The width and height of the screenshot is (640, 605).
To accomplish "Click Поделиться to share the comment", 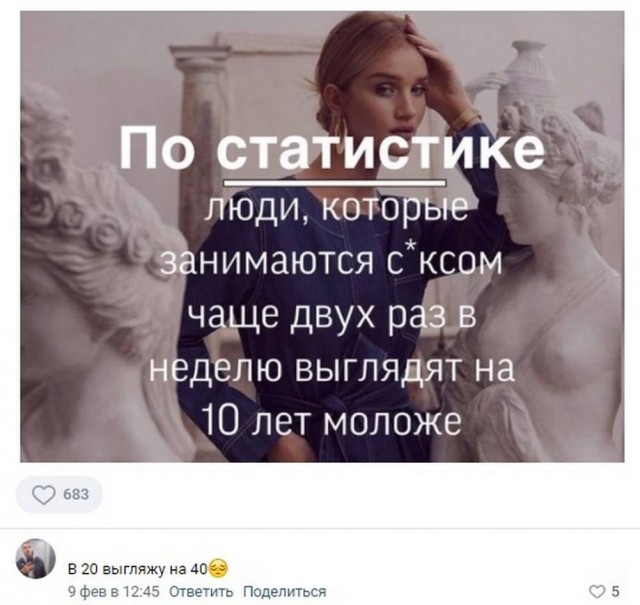I will (285, 591).
